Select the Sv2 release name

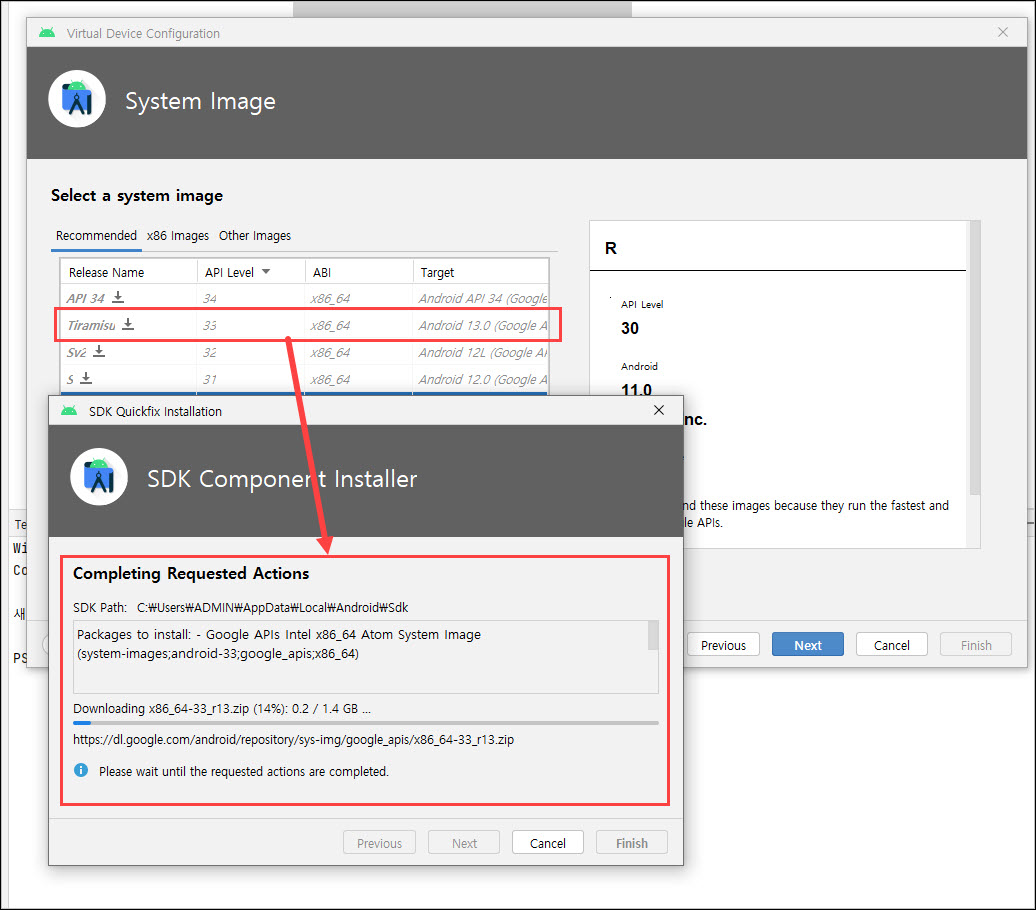coord(76,352)
